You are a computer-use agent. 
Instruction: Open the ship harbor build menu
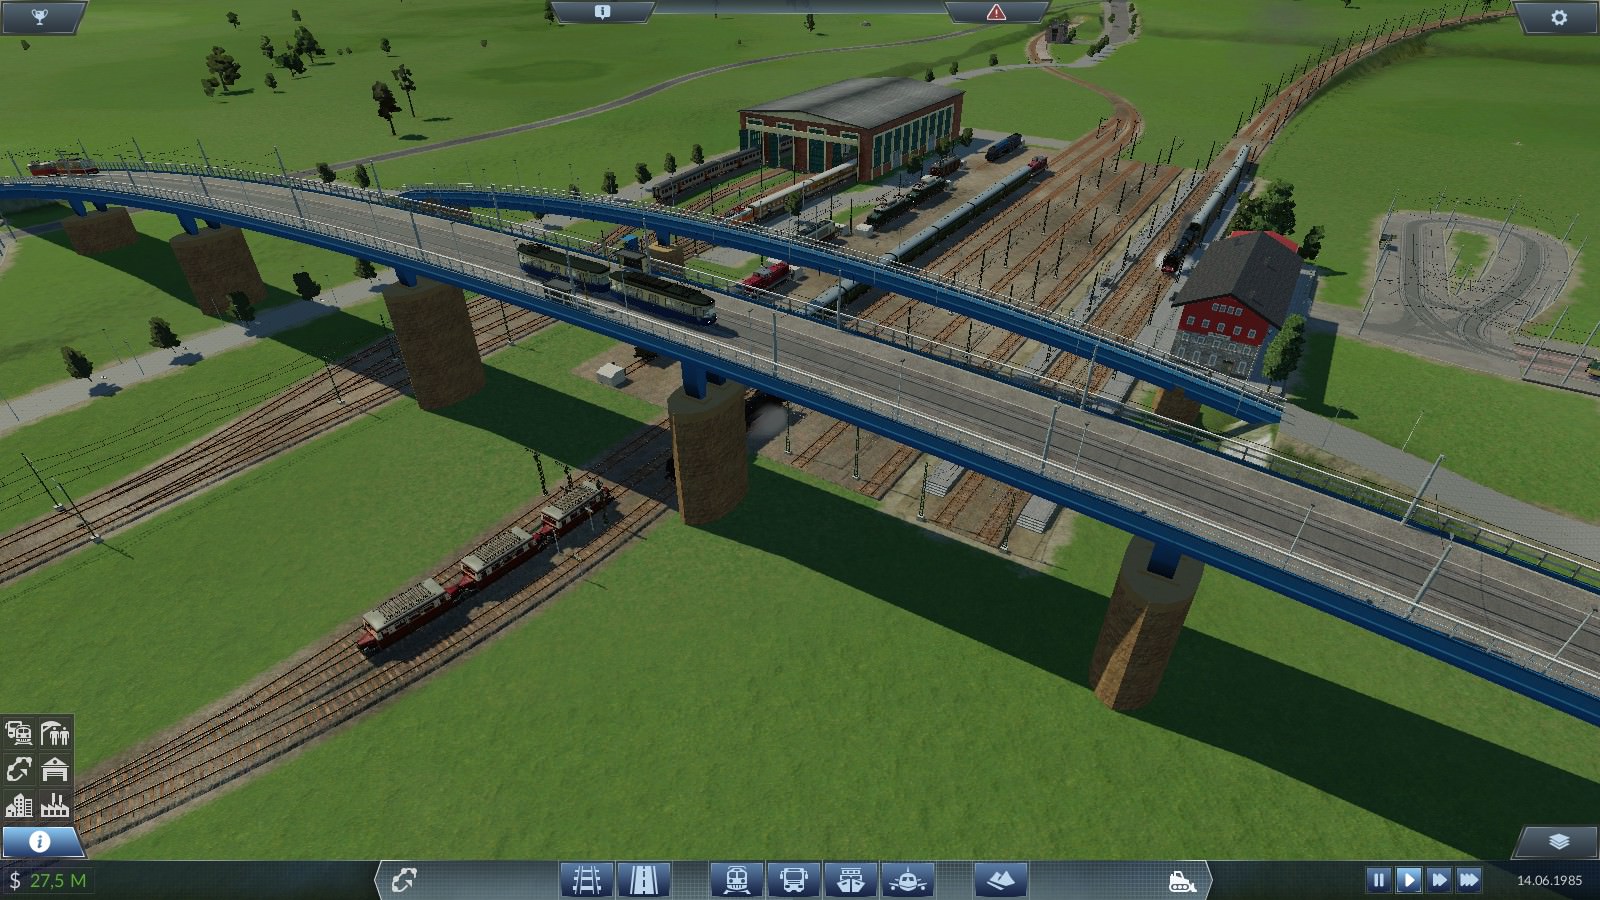(851, 880)
